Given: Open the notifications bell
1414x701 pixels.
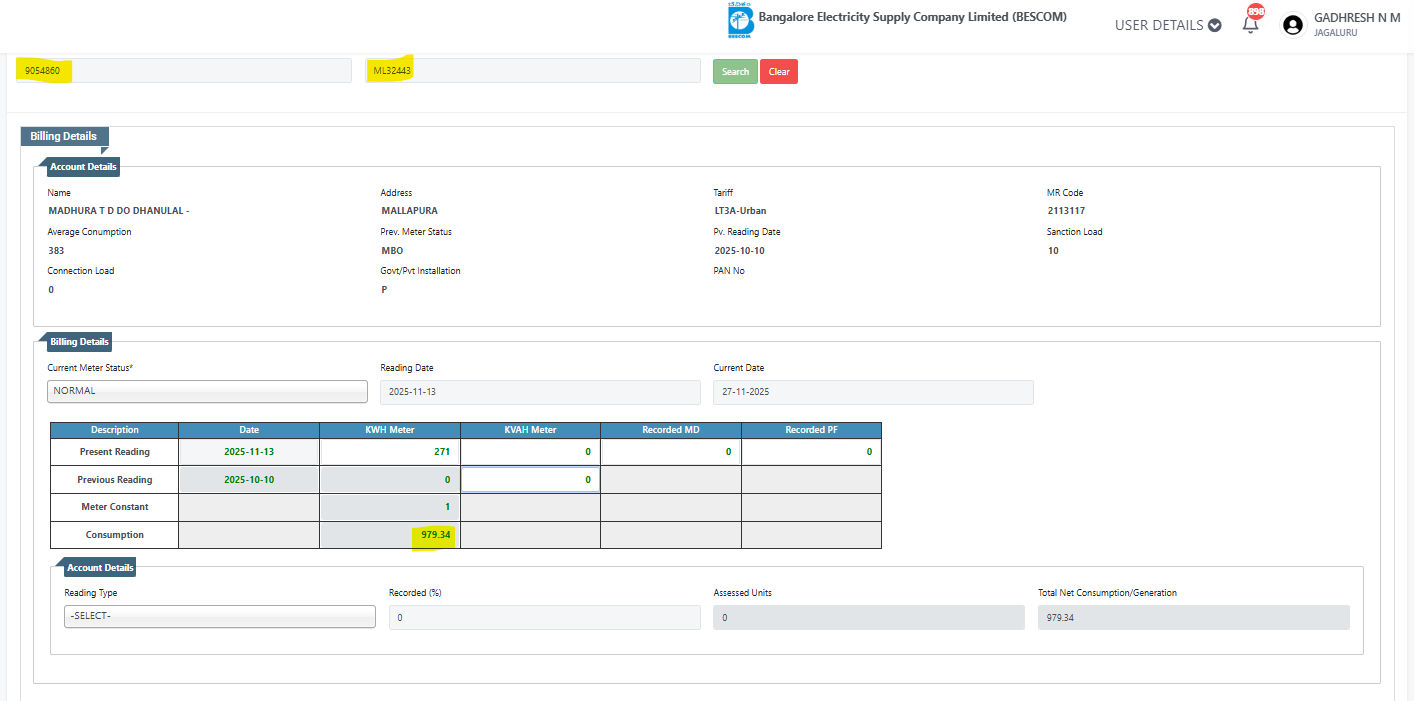Looking at the screenshot, I should point(1250,25).
